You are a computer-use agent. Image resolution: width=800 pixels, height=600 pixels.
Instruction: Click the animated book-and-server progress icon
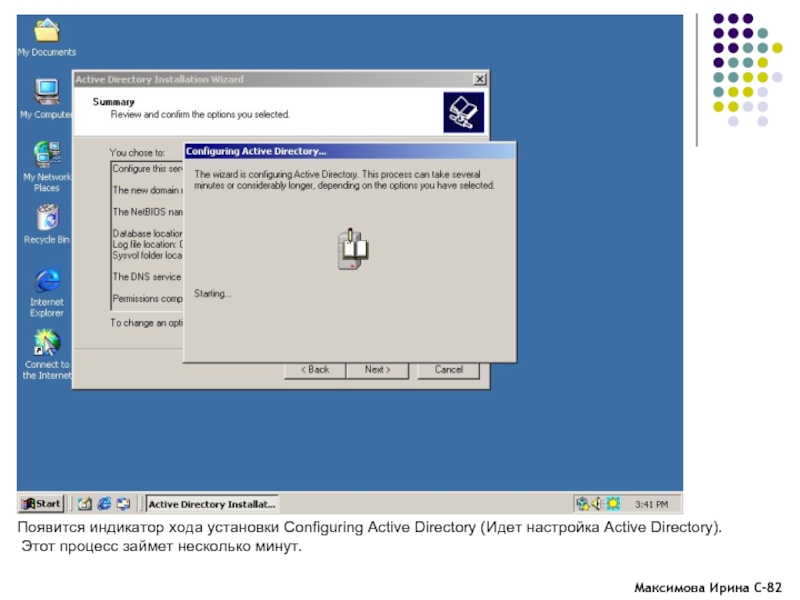click(x=353, y=249)
